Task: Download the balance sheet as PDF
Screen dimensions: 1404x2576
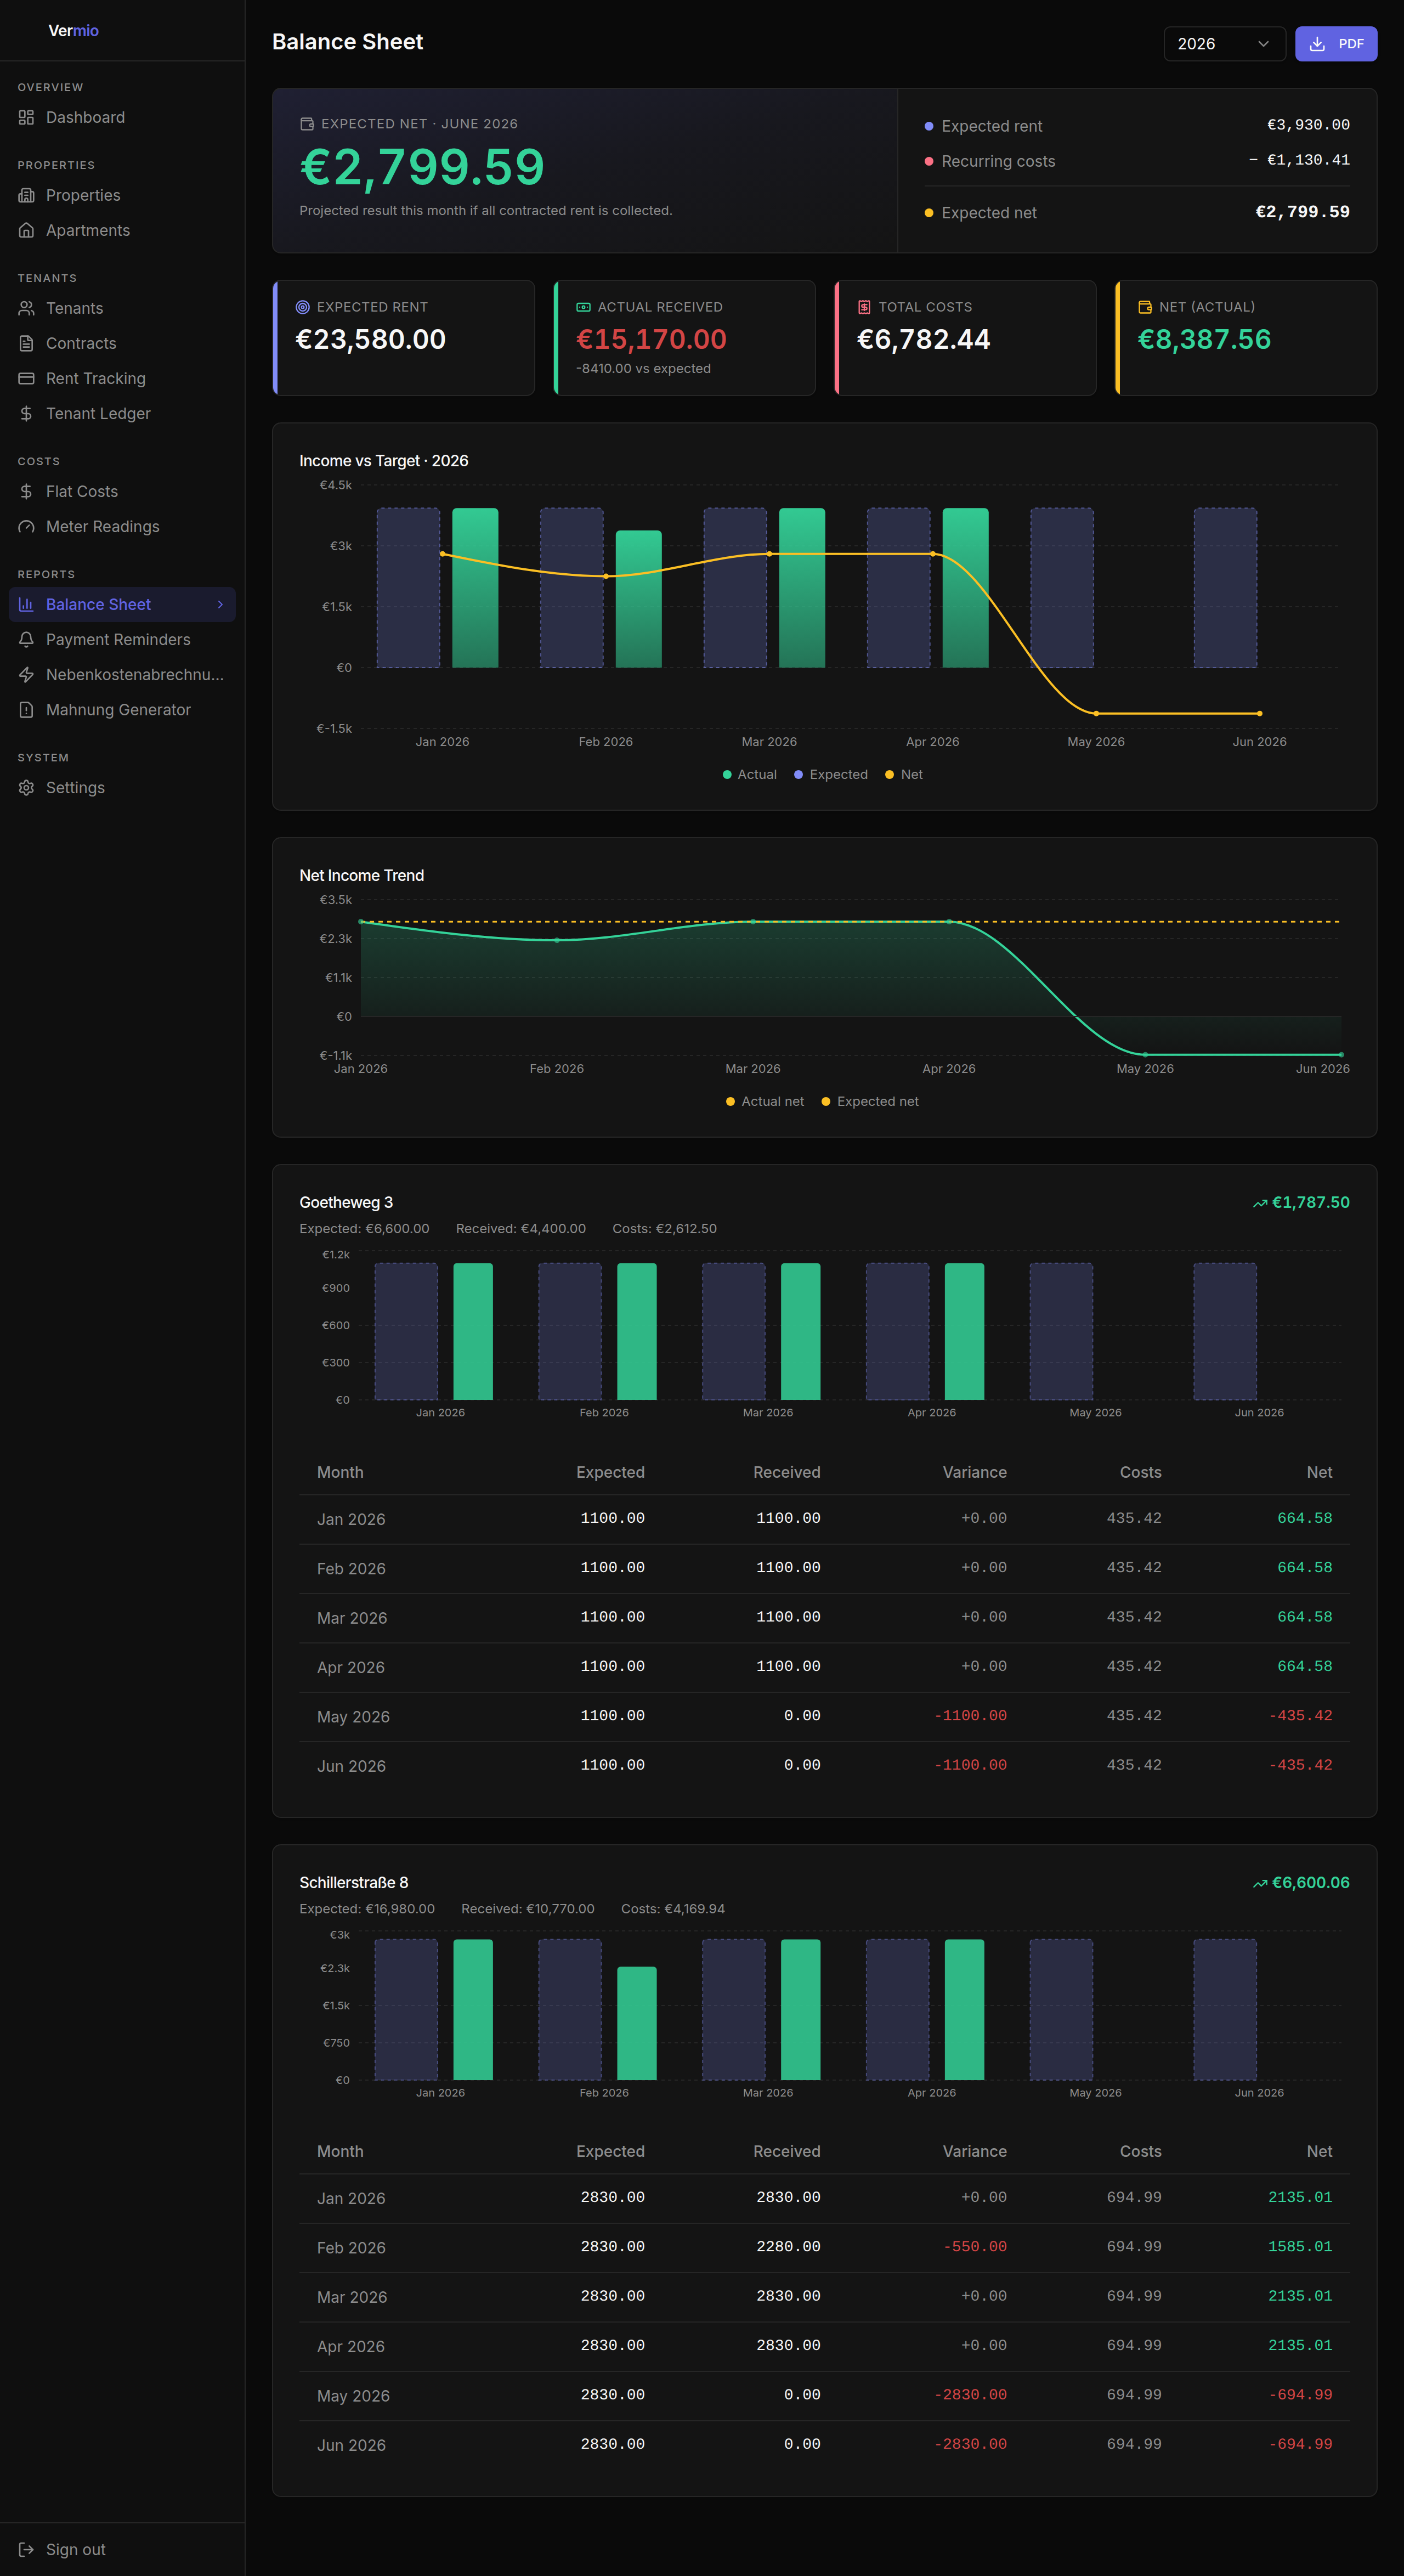Action: pos(1335,44)
